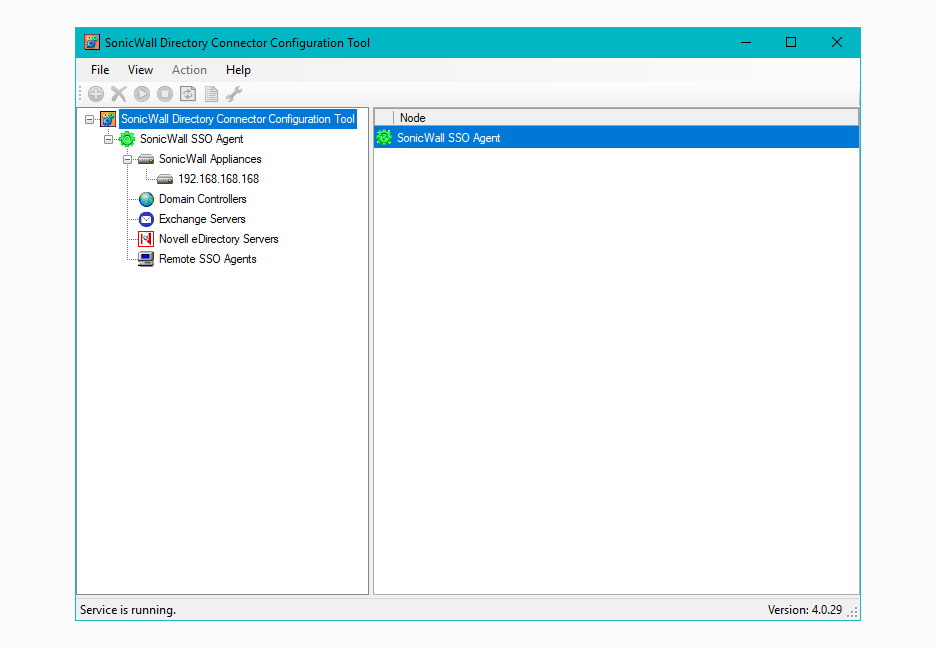Select SonicWall SSO Agent row in list
Viewport: 936px width, 648px height.
click(x=617, y=138)
